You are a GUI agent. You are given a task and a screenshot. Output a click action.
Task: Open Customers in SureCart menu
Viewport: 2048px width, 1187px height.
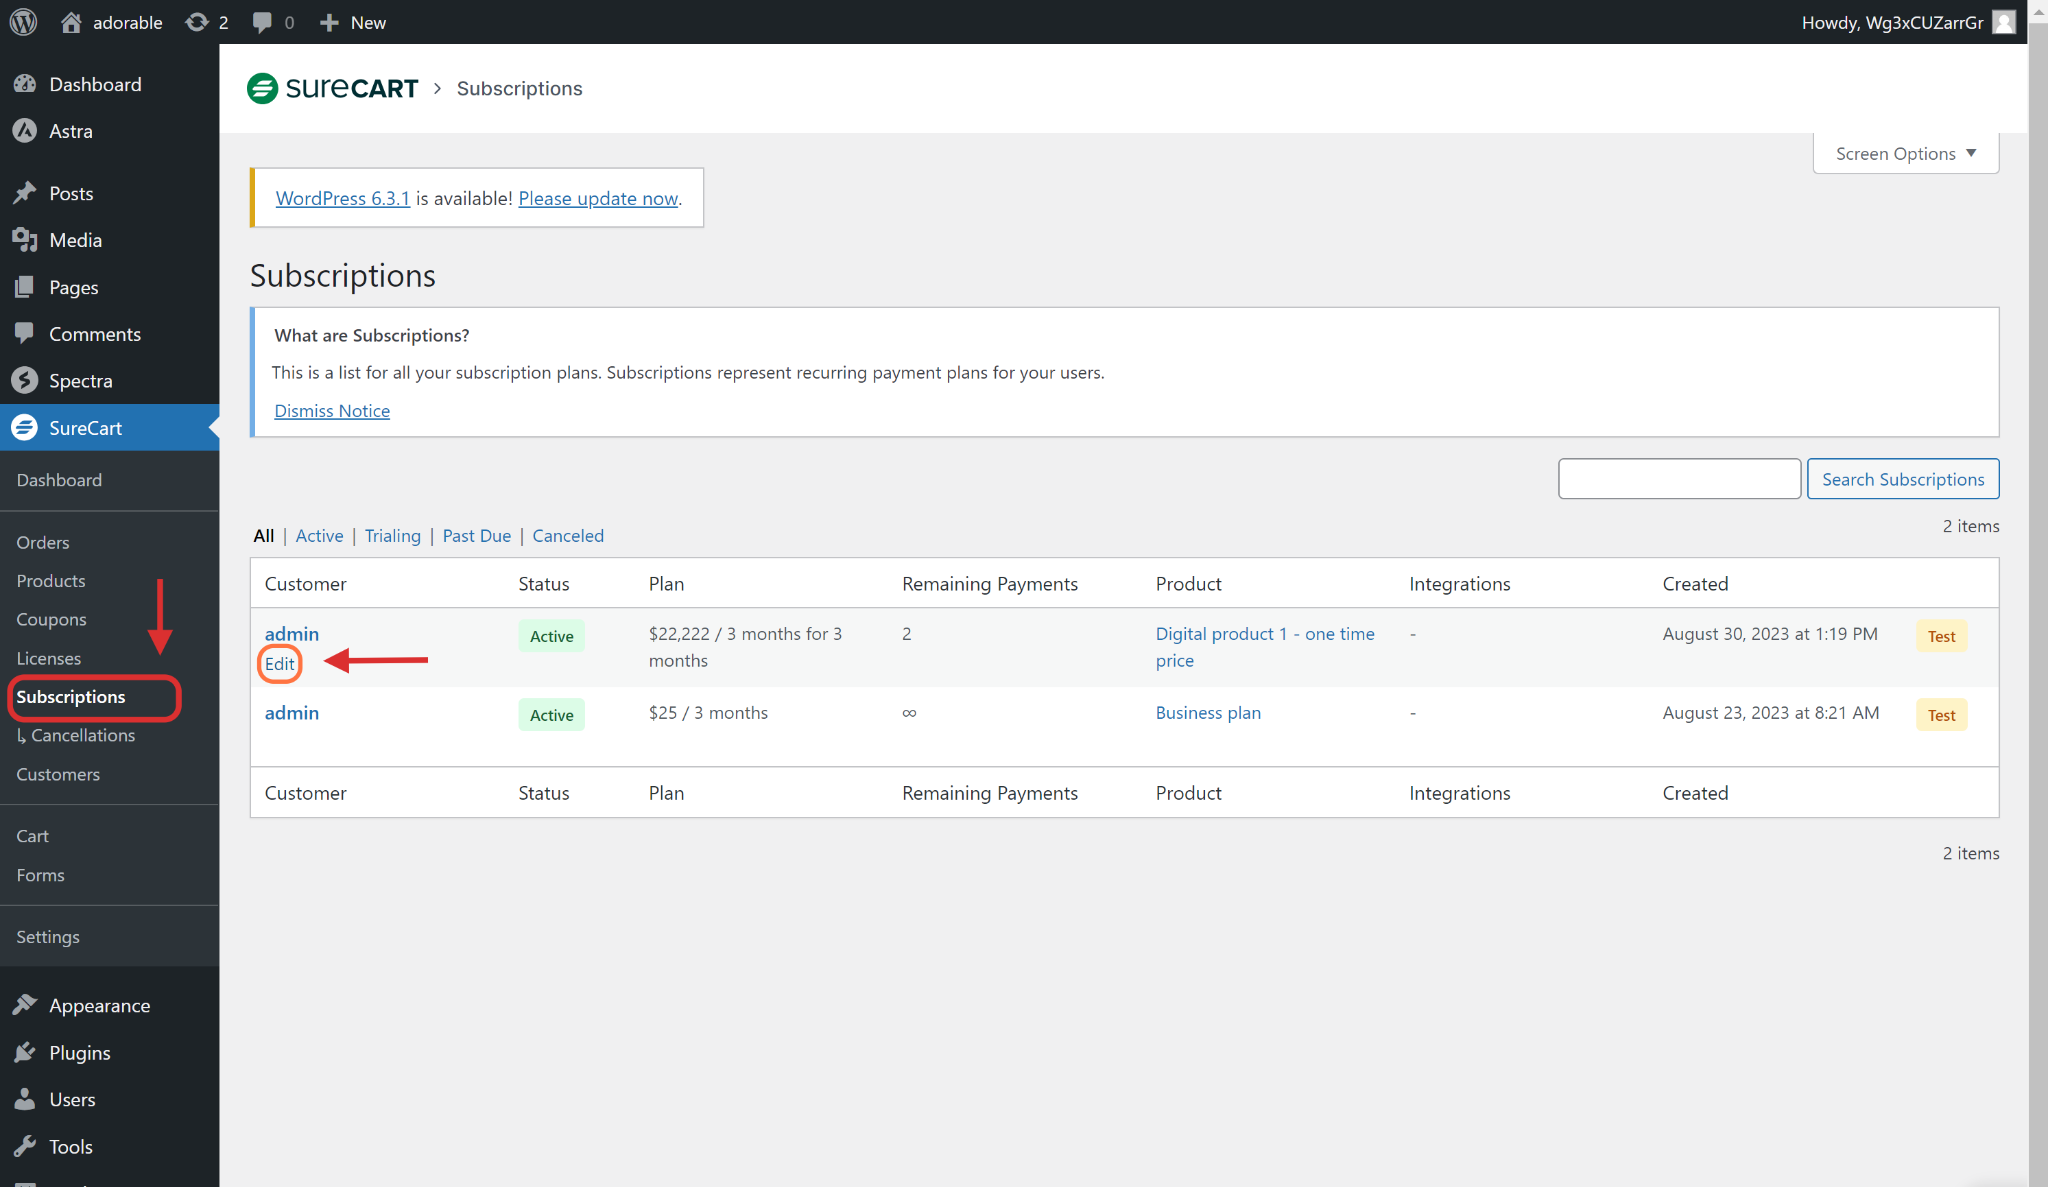tap(58, 774)
